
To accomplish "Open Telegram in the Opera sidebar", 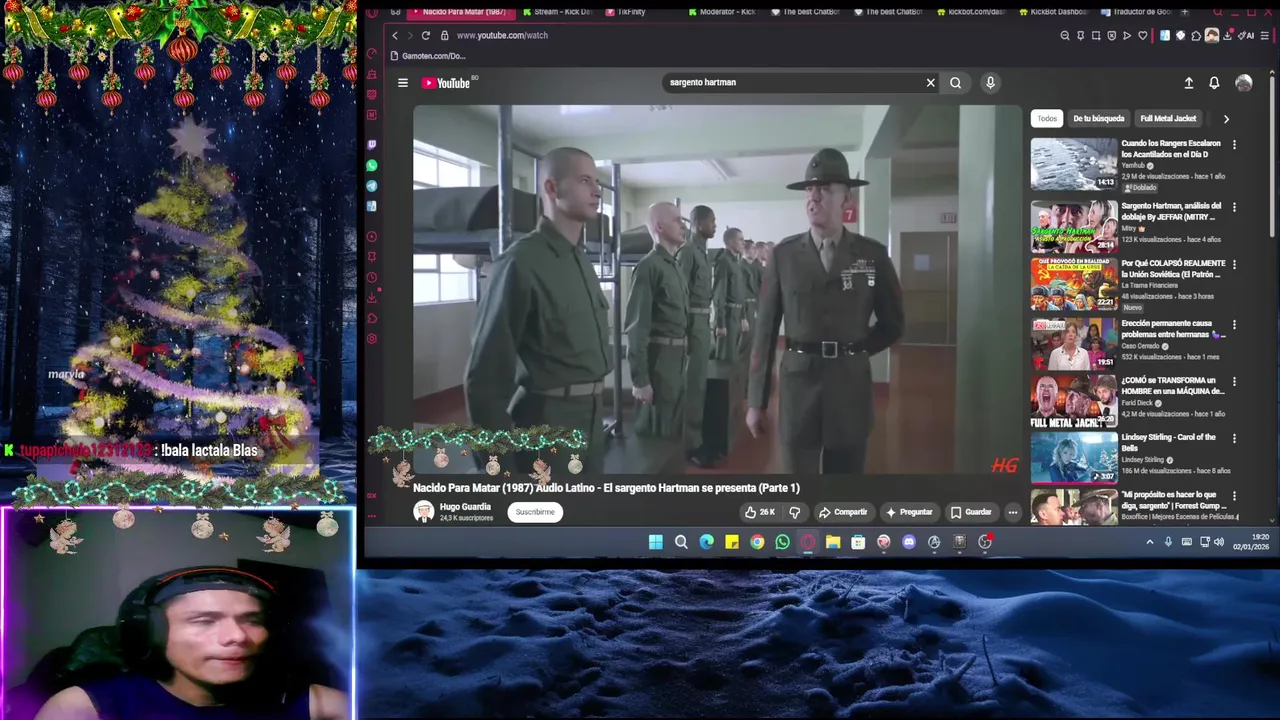I will [x=372, y=186].
